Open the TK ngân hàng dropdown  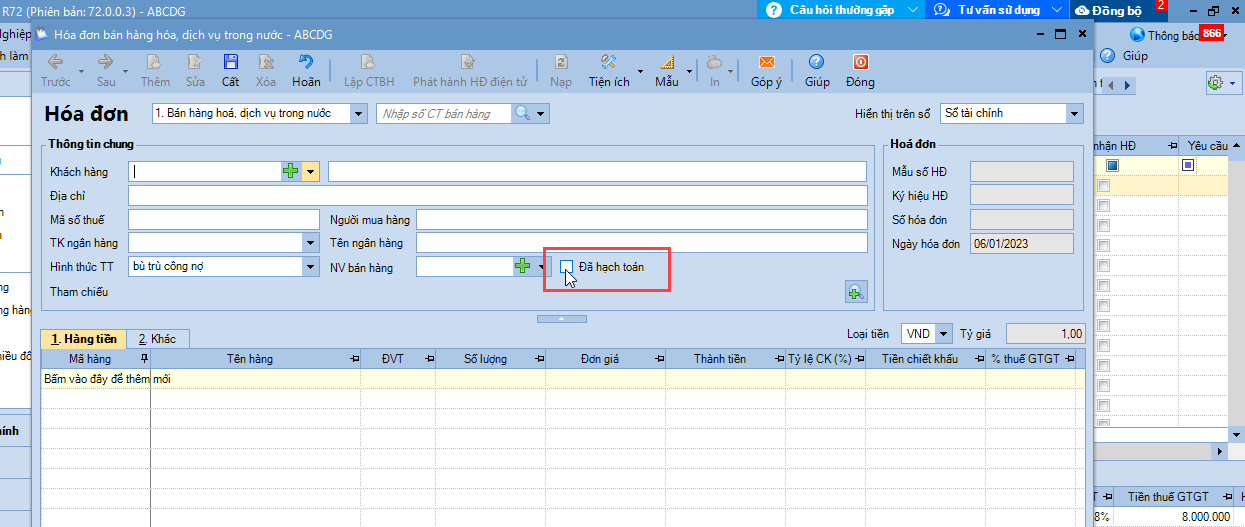tap(309, 243)
